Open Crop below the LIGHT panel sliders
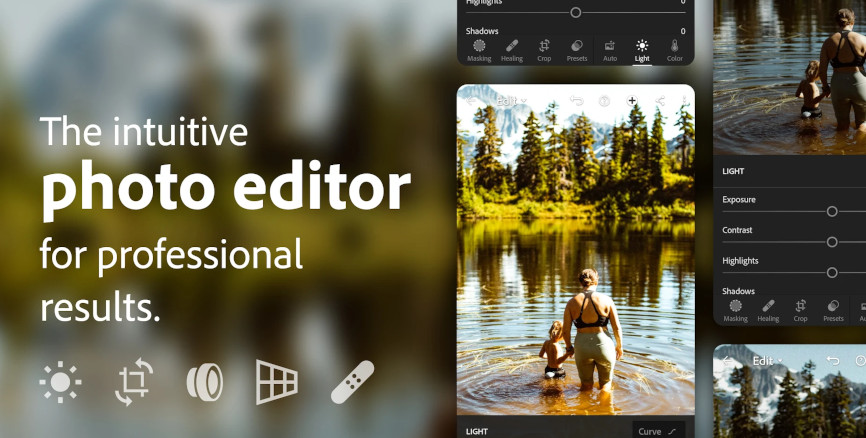 coord(800,311)
